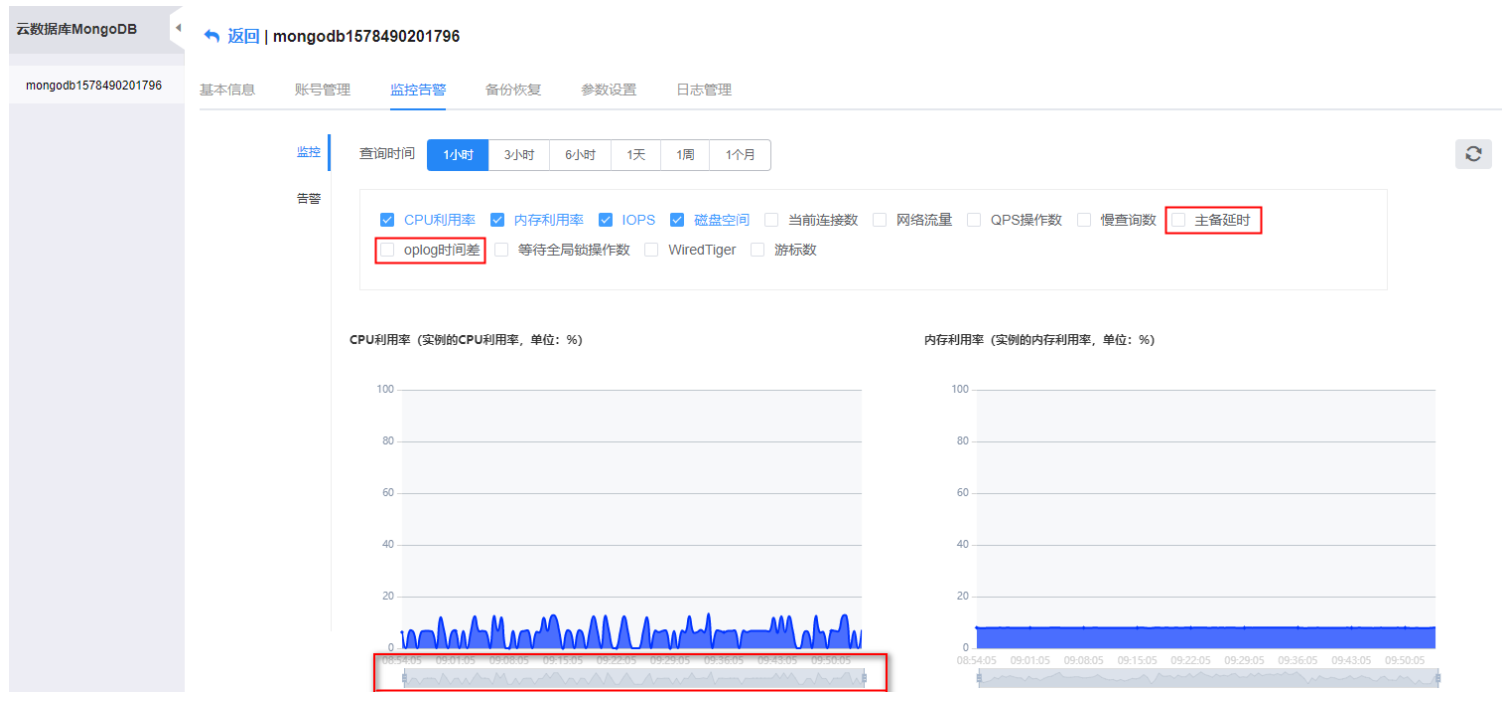Enable the 慢查询数 checkbox
1505x706 pixels.
(x=1084, y=220)
